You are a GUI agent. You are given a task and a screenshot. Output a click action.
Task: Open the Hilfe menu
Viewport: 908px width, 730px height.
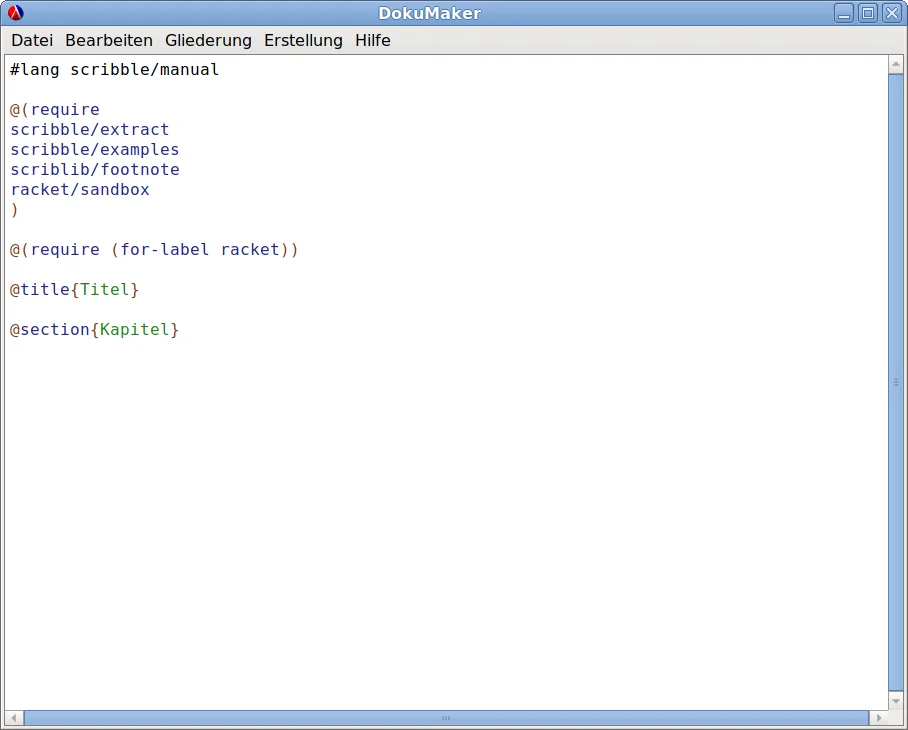[x=372, y=41]
